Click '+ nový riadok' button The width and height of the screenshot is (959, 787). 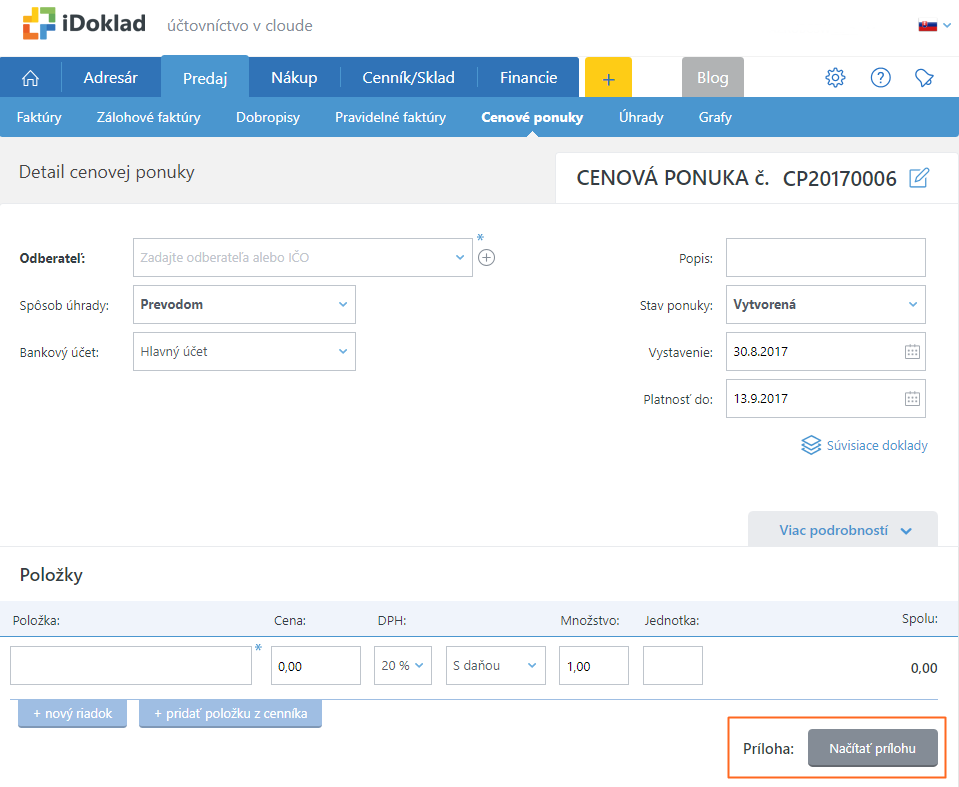pyautogui.click(x=72, y=714)
